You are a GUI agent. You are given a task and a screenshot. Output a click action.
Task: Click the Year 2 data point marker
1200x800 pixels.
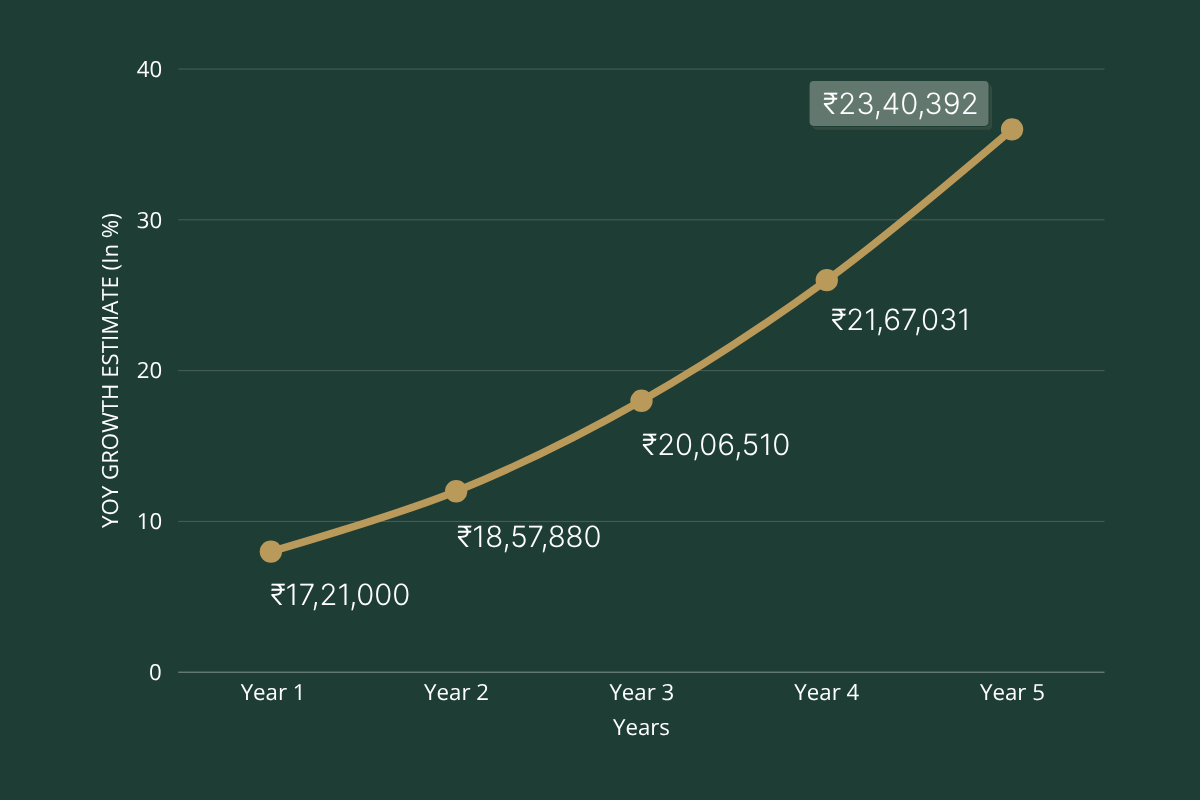coord(456,491)
